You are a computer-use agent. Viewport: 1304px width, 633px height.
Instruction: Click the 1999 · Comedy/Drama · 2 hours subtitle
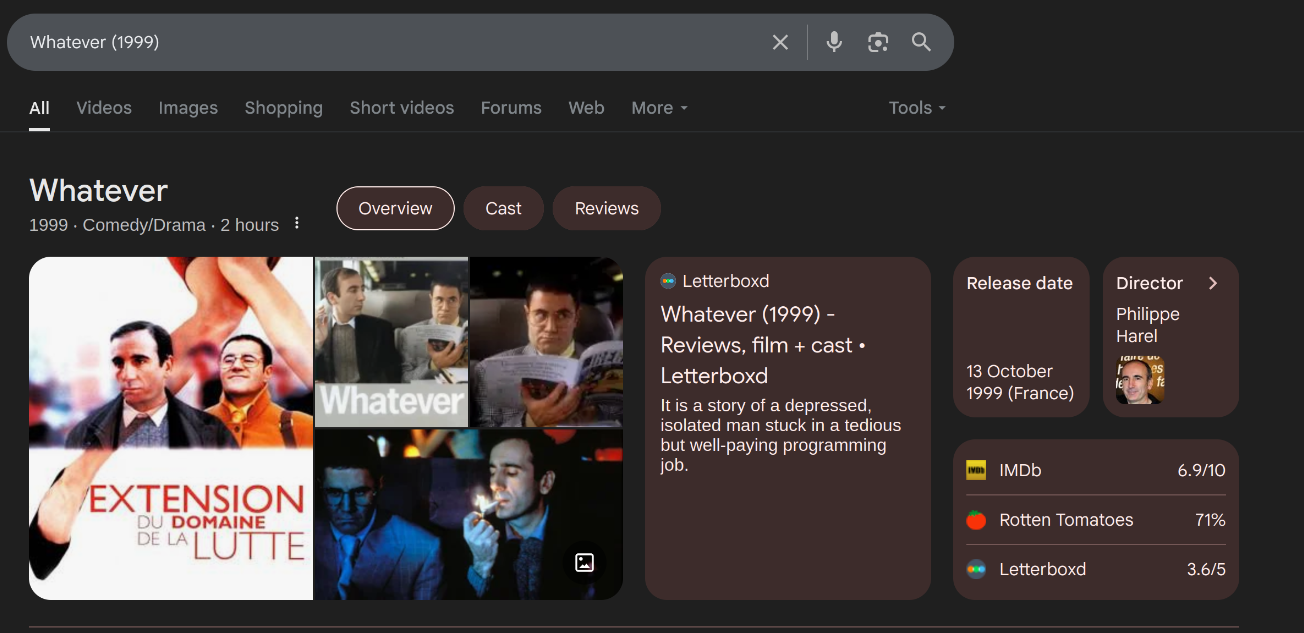coord(154,225)
